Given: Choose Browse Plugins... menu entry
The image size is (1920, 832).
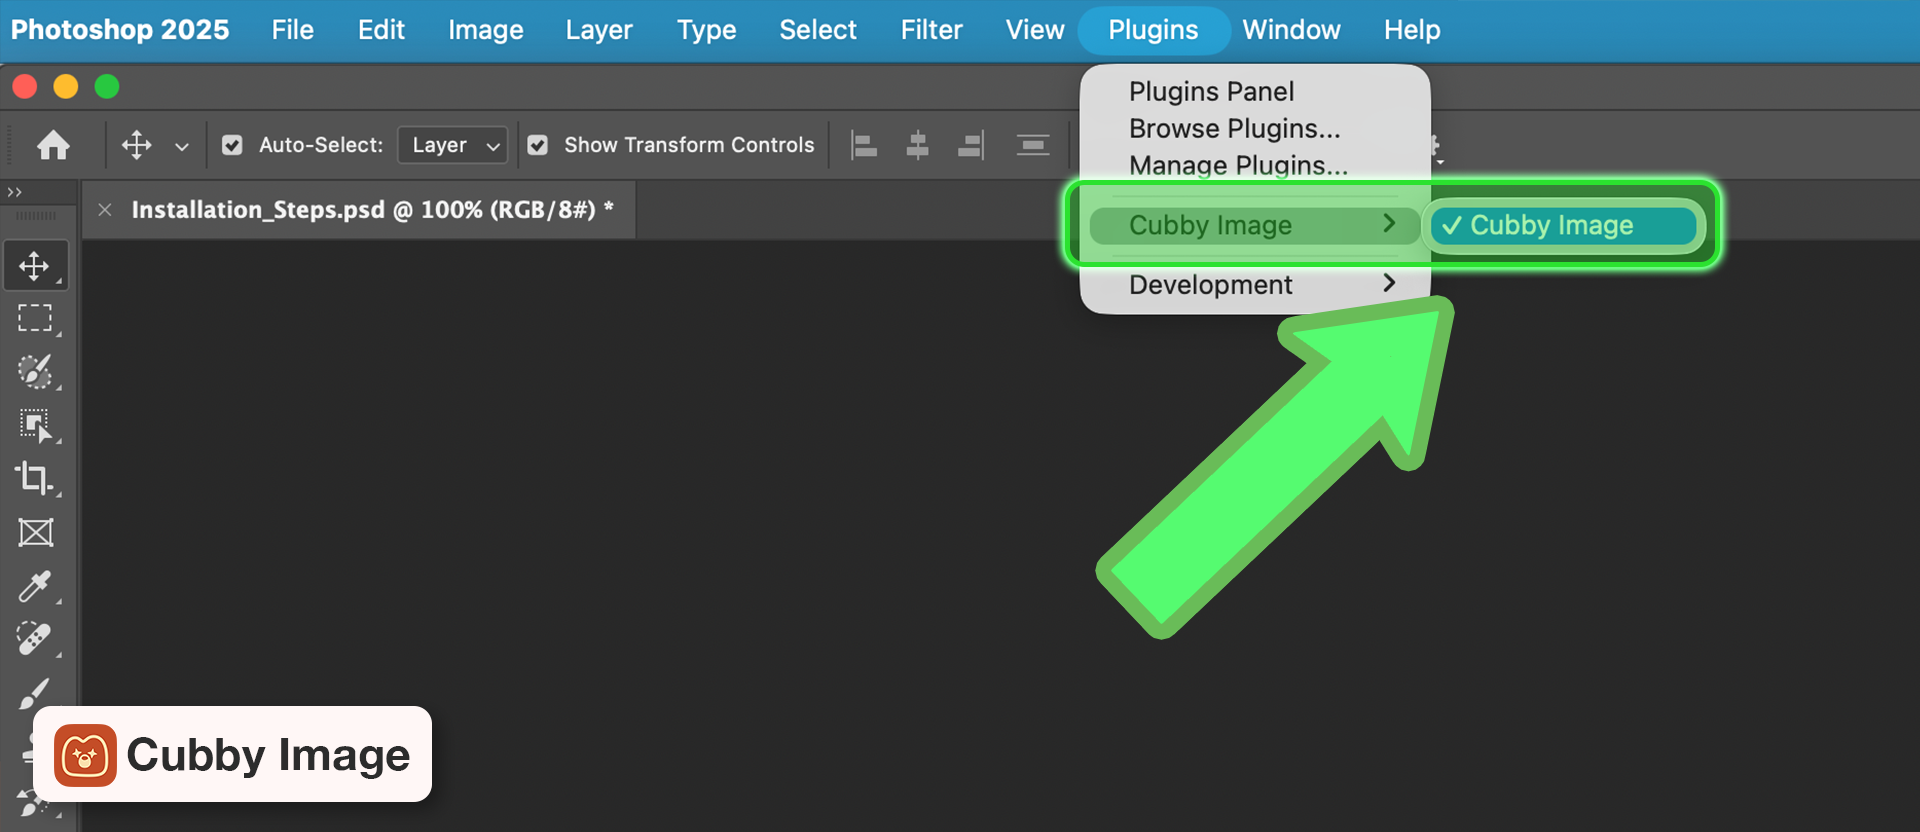Looking at the screenshot, I should 1234,128.
